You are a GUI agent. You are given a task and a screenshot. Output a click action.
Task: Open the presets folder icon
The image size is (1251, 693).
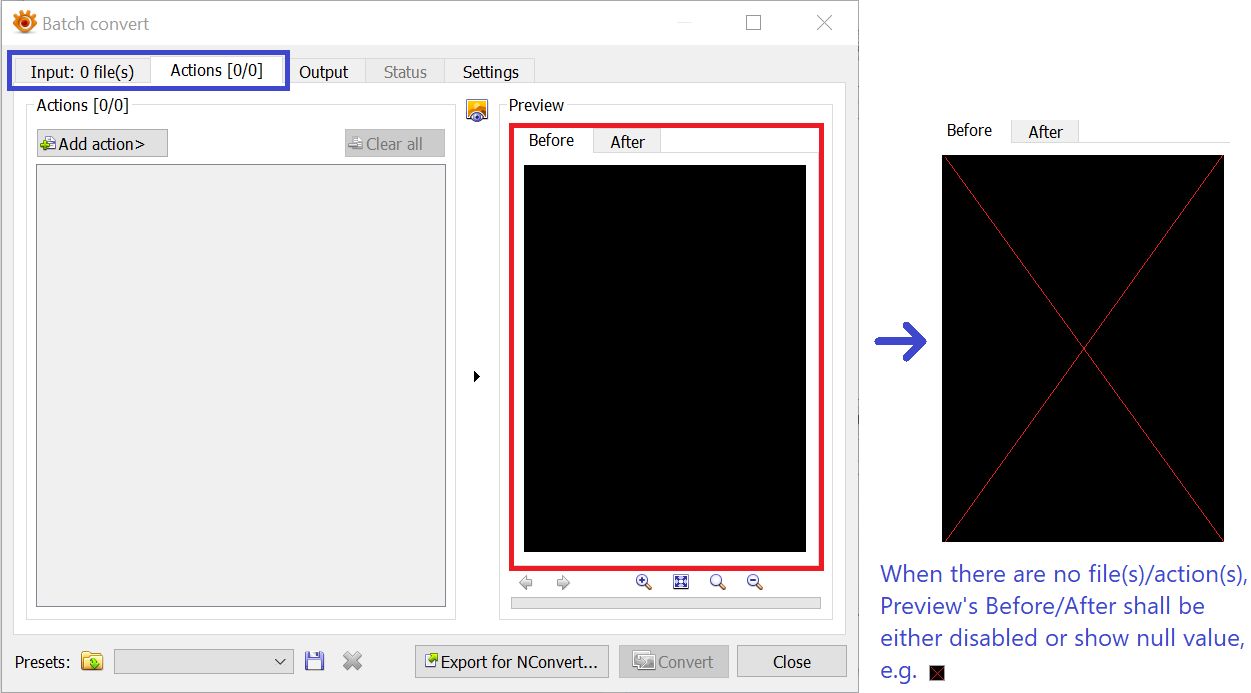[x=92, y=662]
